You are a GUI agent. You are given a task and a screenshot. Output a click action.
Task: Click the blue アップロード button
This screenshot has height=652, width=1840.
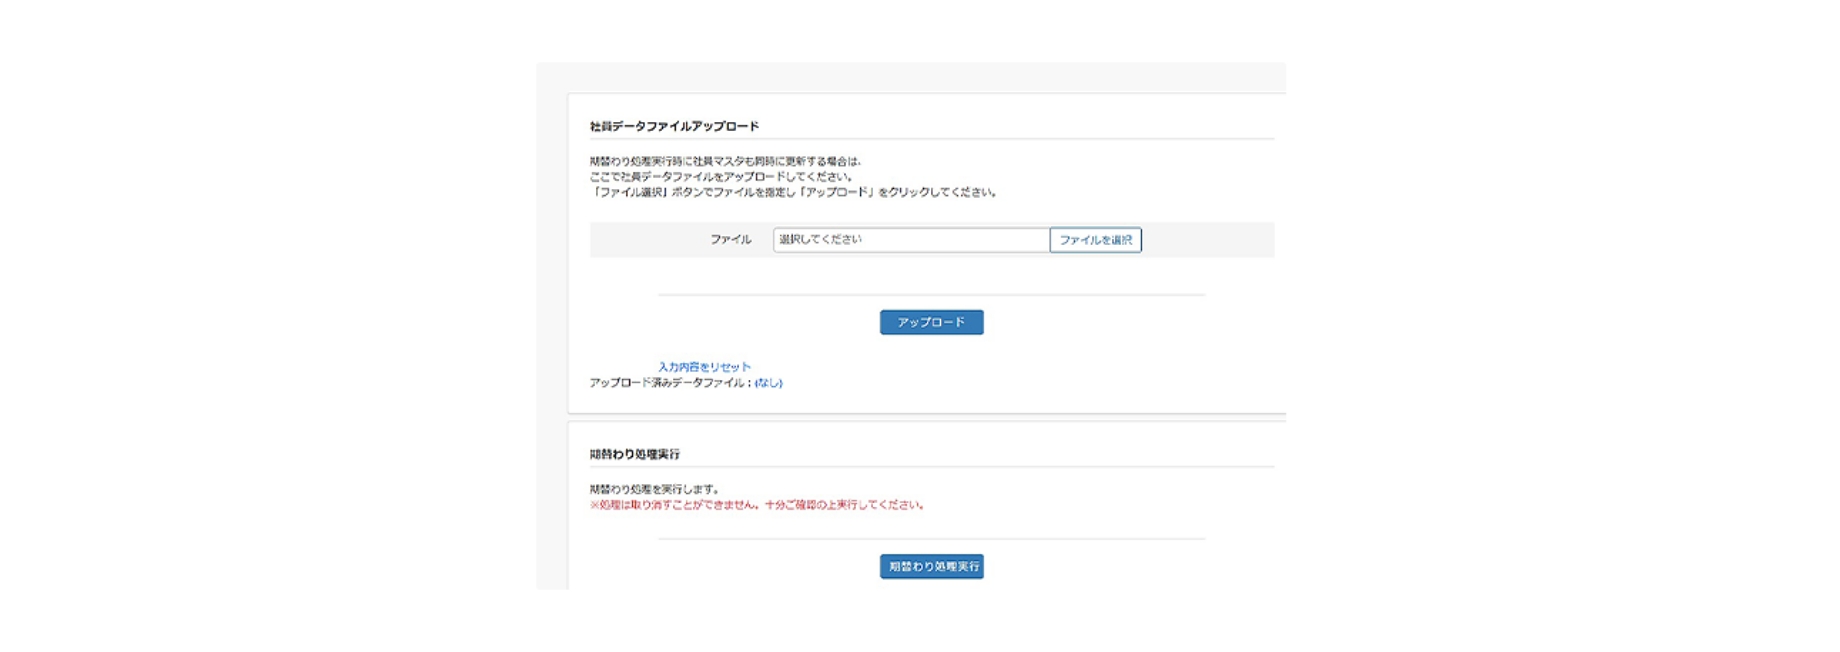(931, 322)
